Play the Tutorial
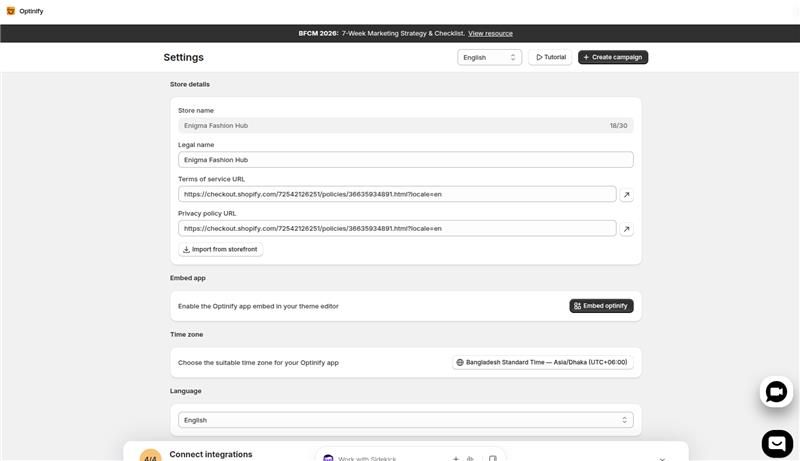 [x=550, y=57]
